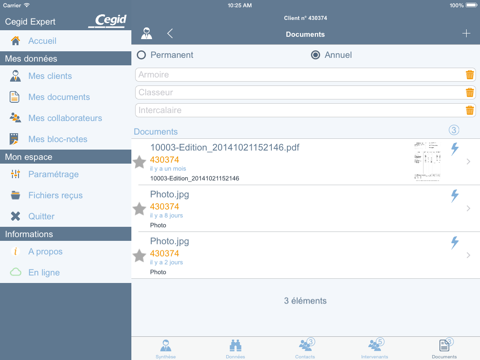This screenshot has height=360, width=480.
Task: Click the Mes bloc-notes notepad icon
Action: pyautogui.click(x=14, y=139)
